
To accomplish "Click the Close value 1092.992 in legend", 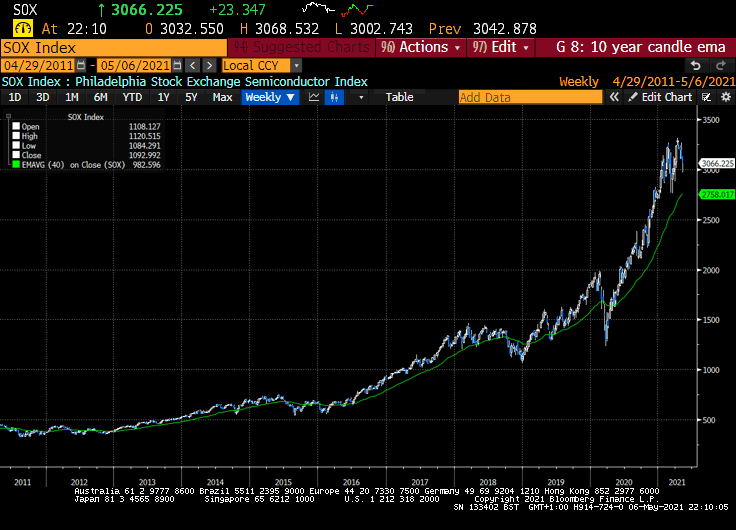I will tap(145, 155).
